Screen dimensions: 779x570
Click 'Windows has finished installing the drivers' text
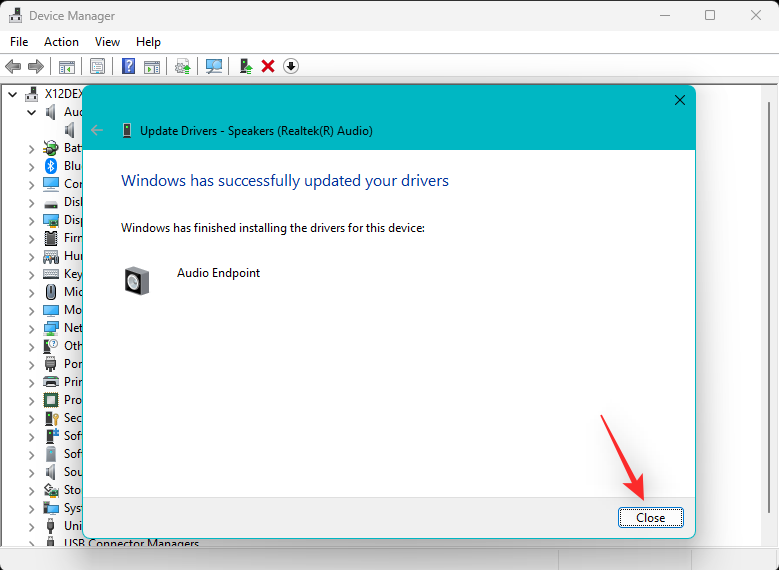tap(273, 228)
